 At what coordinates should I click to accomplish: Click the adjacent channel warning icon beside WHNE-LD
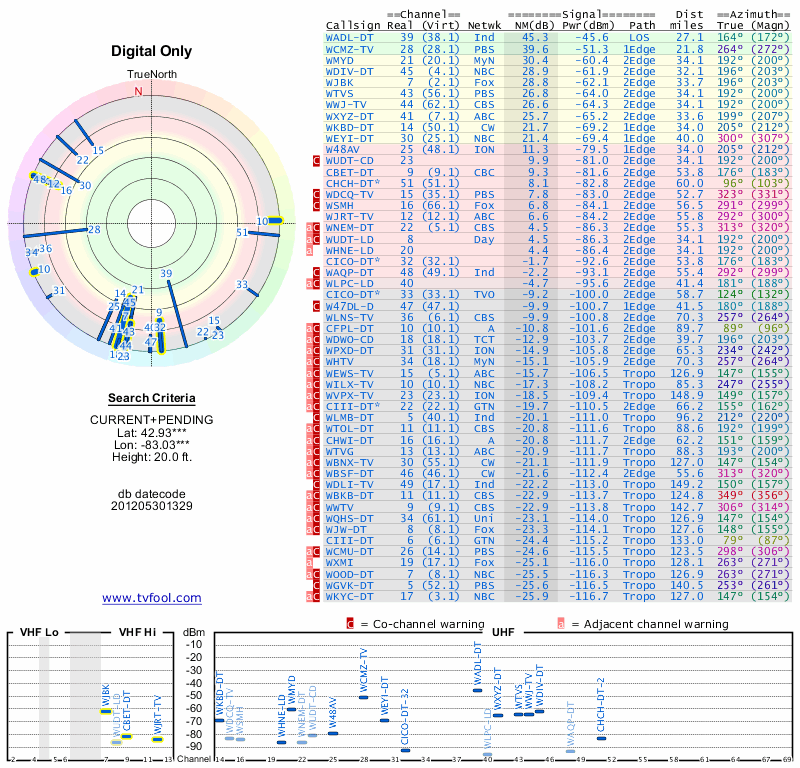coord(309,251)
